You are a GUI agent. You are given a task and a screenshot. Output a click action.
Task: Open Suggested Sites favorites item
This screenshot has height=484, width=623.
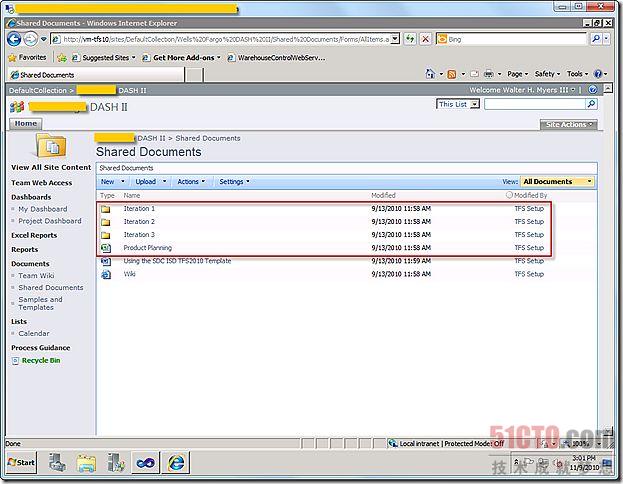[x=104, y=58]
